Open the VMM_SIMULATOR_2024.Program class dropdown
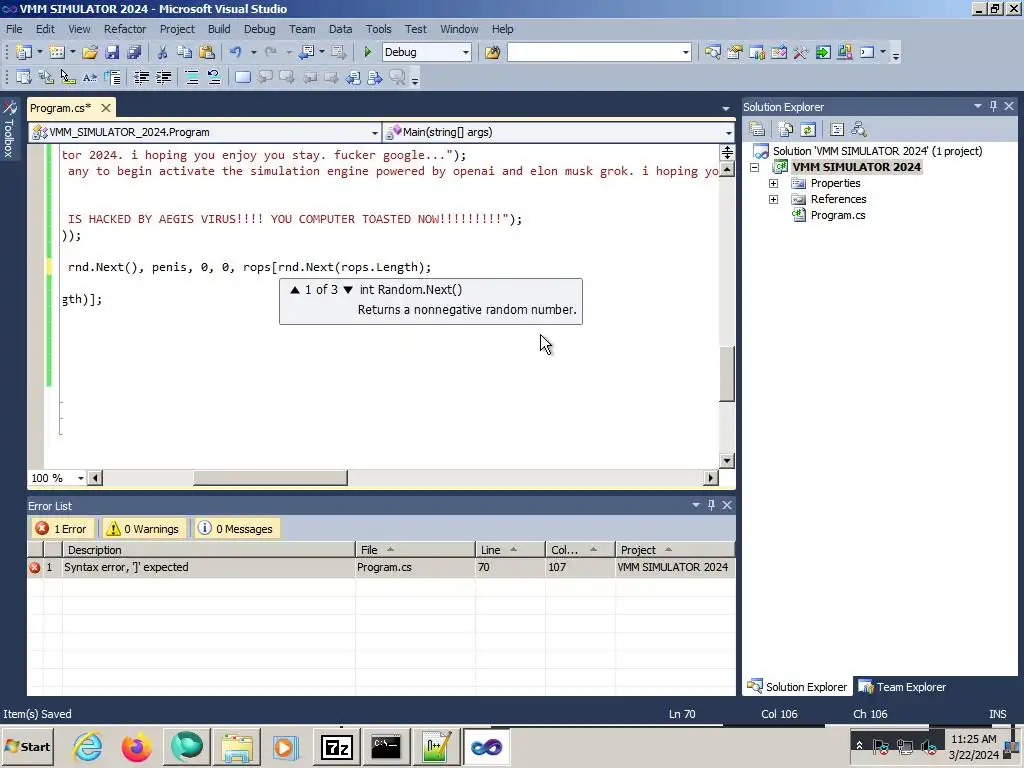 tap(374, 133)
